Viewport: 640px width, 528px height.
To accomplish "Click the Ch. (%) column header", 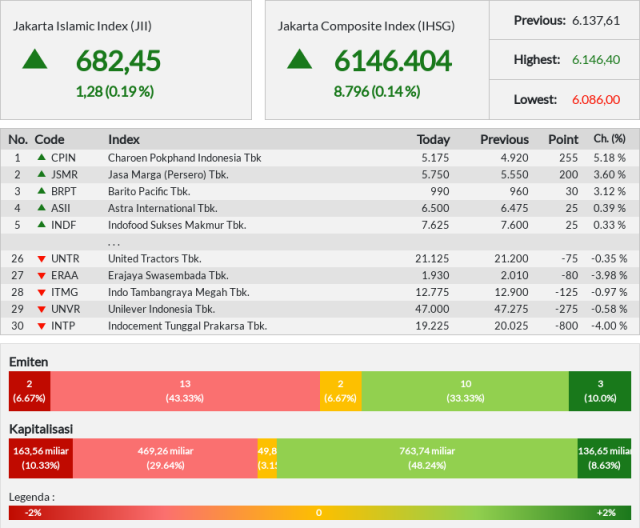I will coord(609,139).
